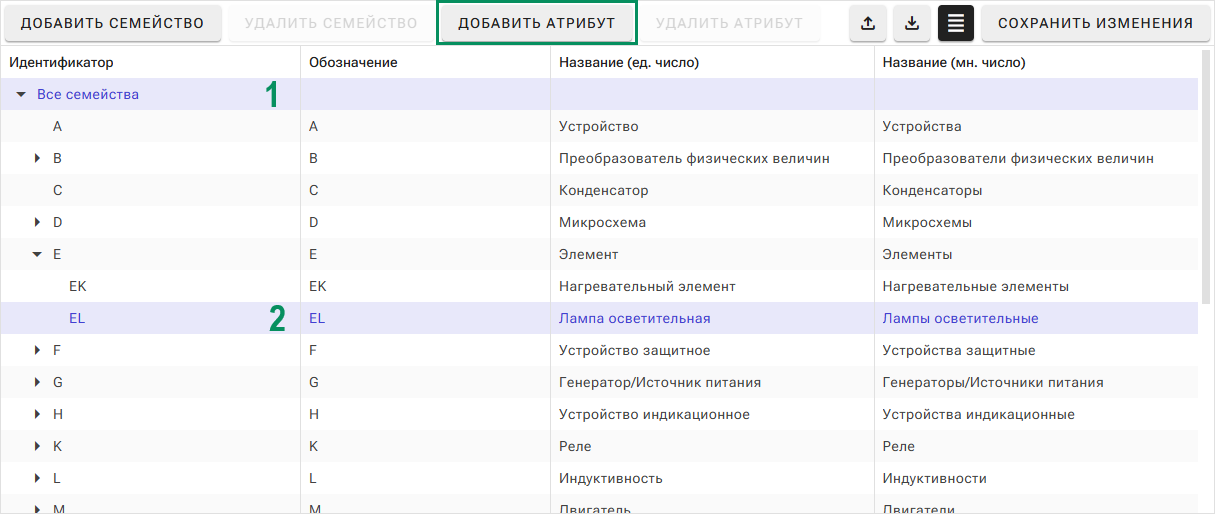The image size is (1215, 514).
Task: Click cell Устройства защитные
Action: click(x=959, y=350)
